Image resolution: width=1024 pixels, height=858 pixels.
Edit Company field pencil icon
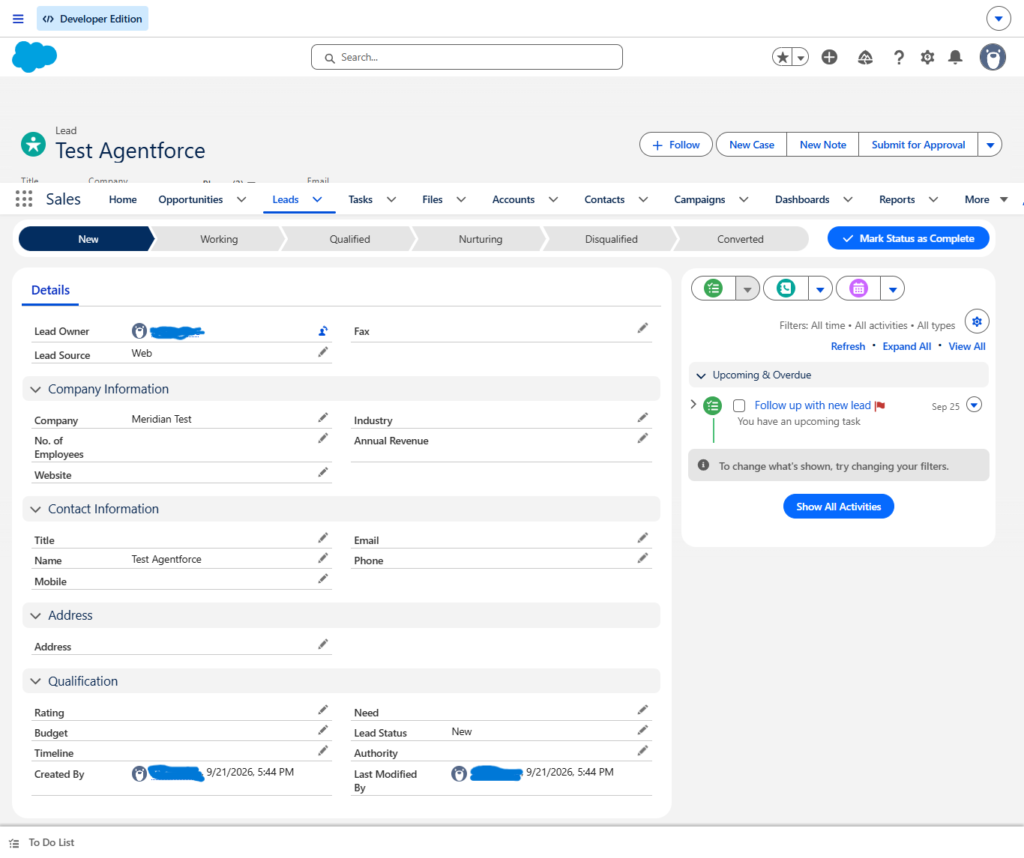(323, 417)
